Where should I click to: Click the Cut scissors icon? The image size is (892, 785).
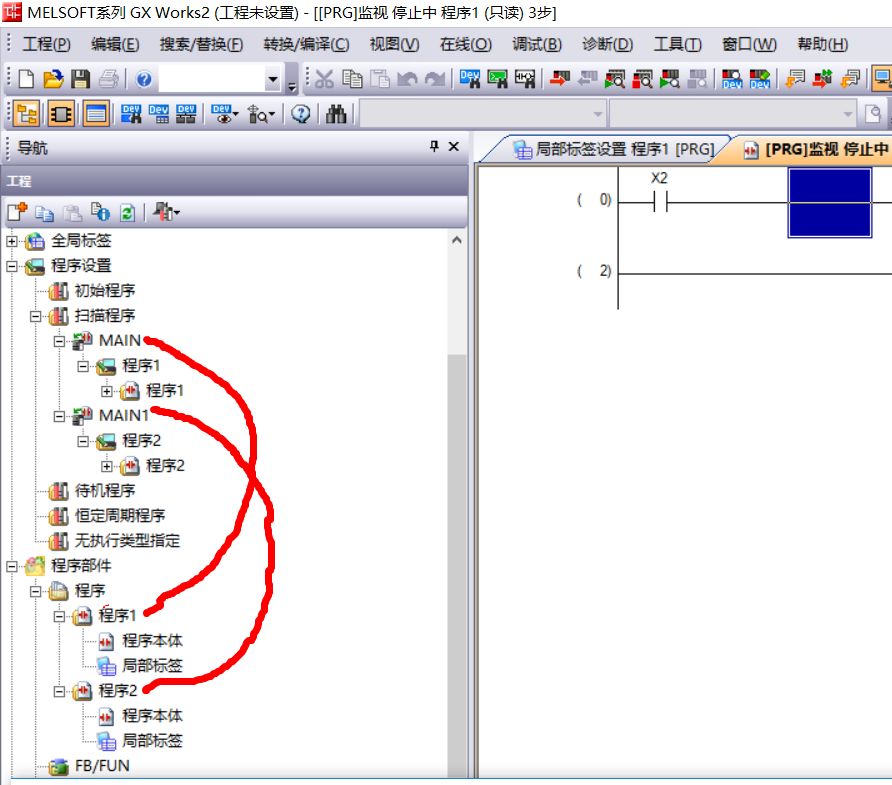pyautogui.click(x=325, y=79)
